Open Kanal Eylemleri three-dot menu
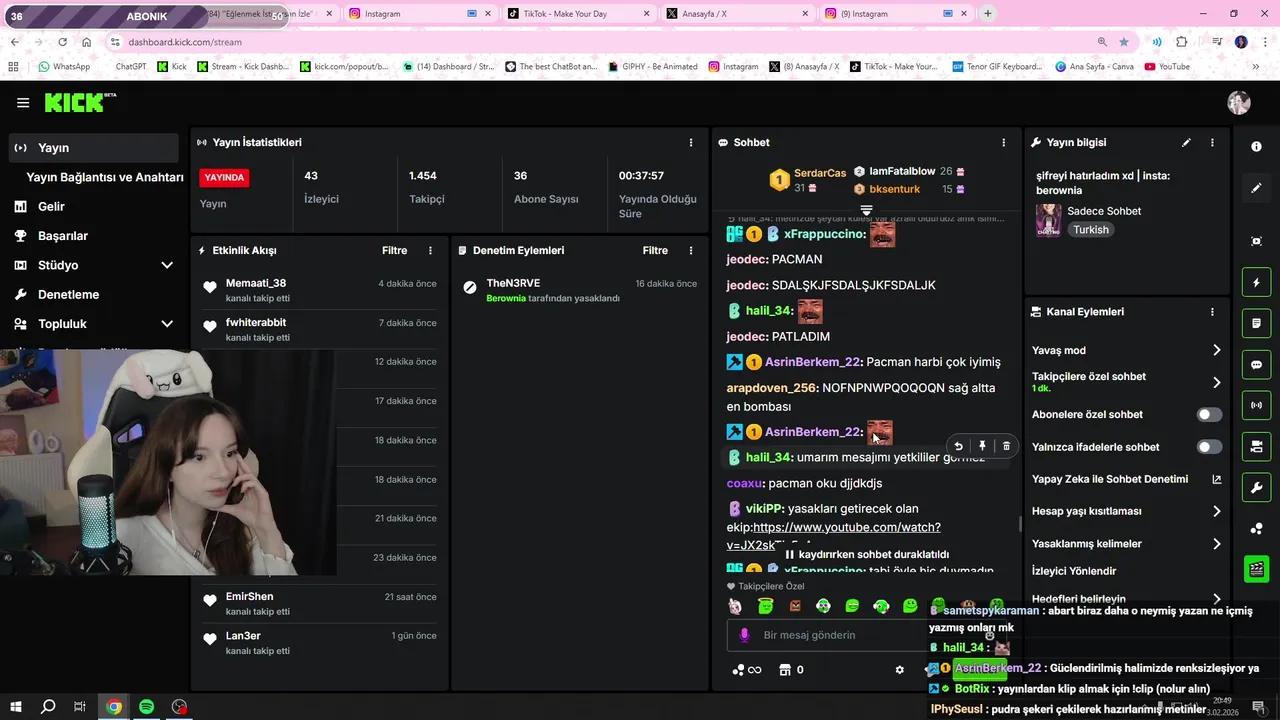This screenshot has width=1280, height=720. click(x=1212, y=312)
